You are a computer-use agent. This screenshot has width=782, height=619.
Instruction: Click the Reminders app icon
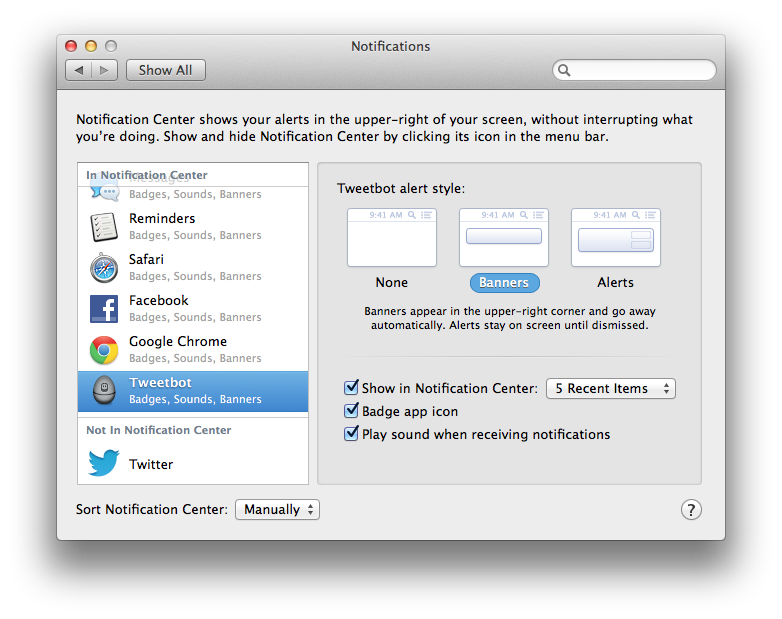point(104,227)
